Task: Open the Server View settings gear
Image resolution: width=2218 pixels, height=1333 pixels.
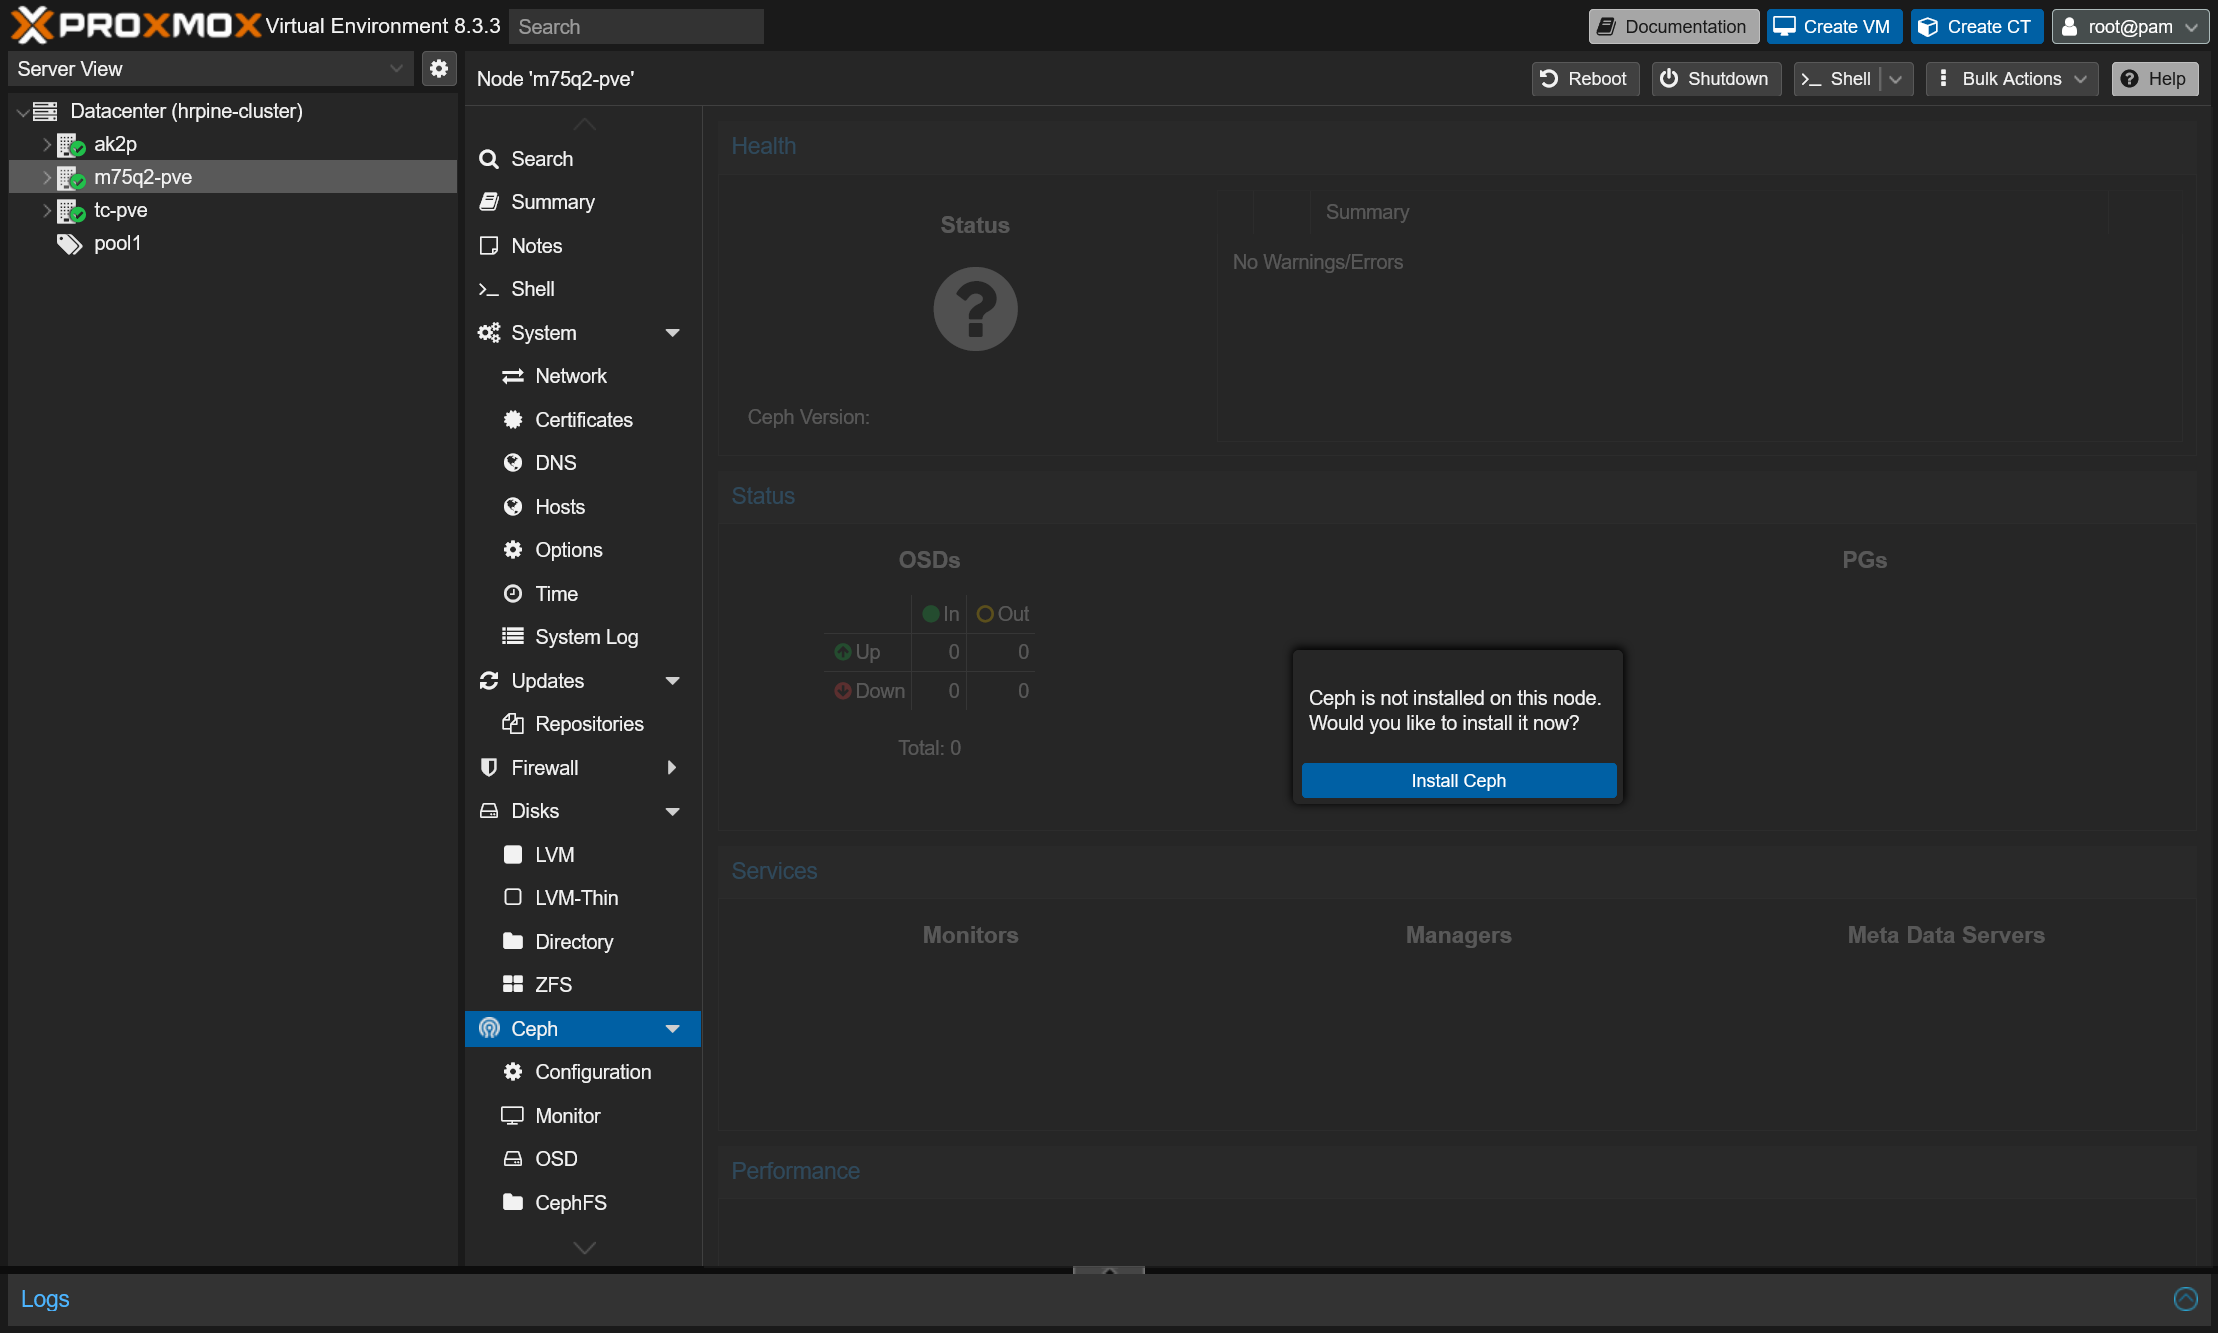Action: pos(439,69)
